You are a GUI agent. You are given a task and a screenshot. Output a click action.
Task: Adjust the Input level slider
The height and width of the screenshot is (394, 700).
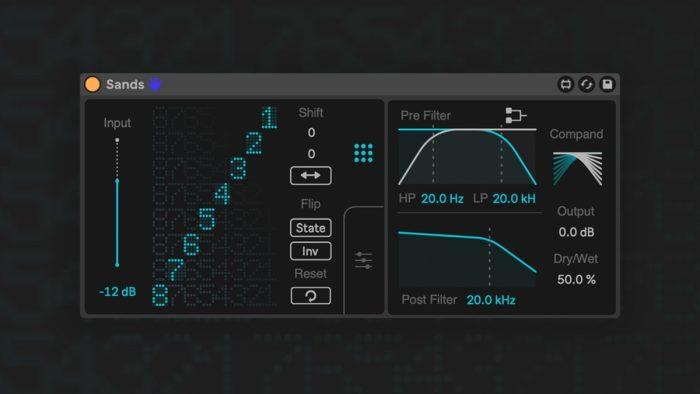[x=117, y=203]
